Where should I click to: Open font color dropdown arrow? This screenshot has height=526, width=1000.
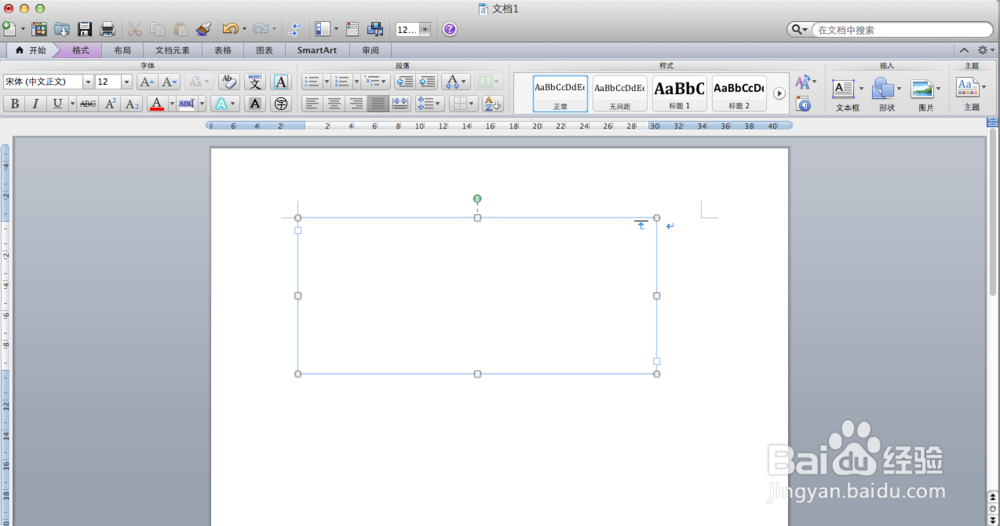[x=172, y=103]
